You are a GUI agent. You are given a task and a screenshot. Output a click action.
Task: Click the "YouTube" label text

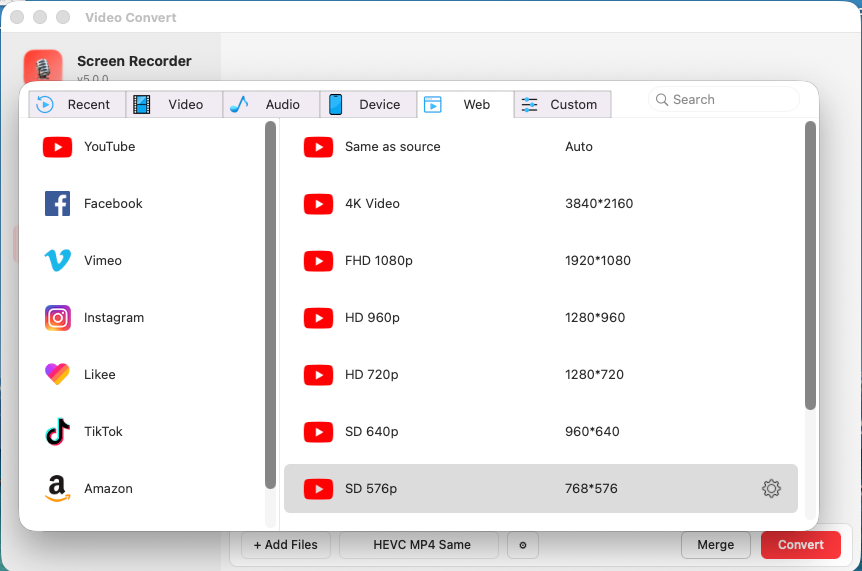pos(109,147)
